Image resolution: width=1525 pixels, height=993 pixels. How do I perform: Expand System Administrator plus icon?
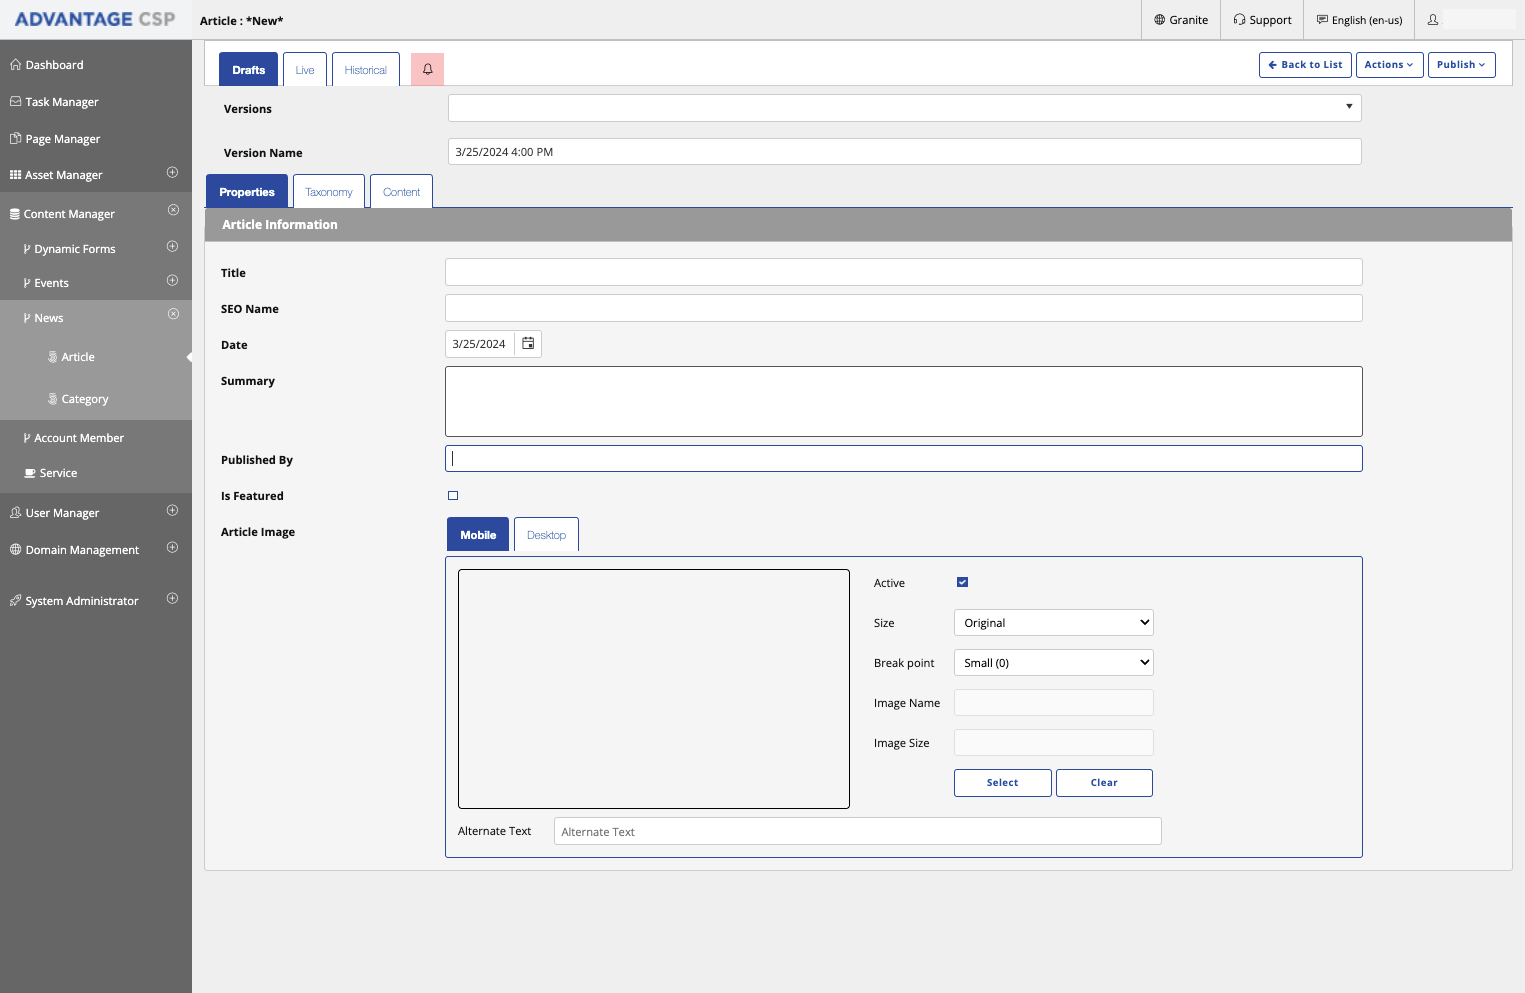(x=172, y=599)
